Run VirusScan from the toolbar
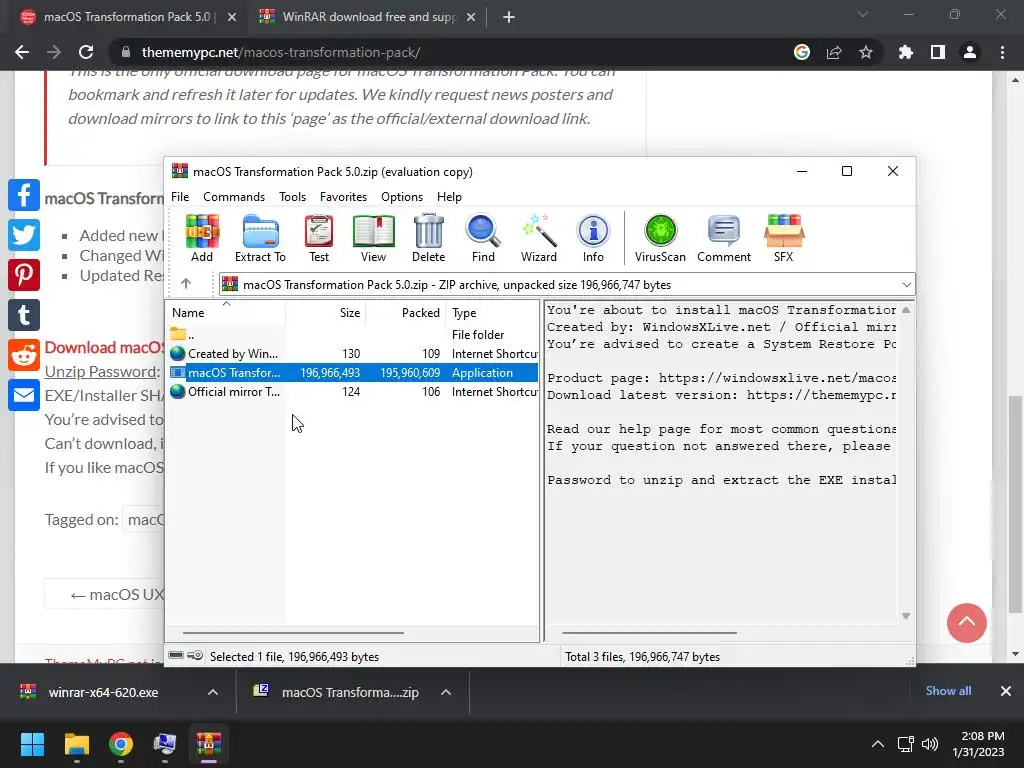The image size is (1024, 768). pos(660,238)
